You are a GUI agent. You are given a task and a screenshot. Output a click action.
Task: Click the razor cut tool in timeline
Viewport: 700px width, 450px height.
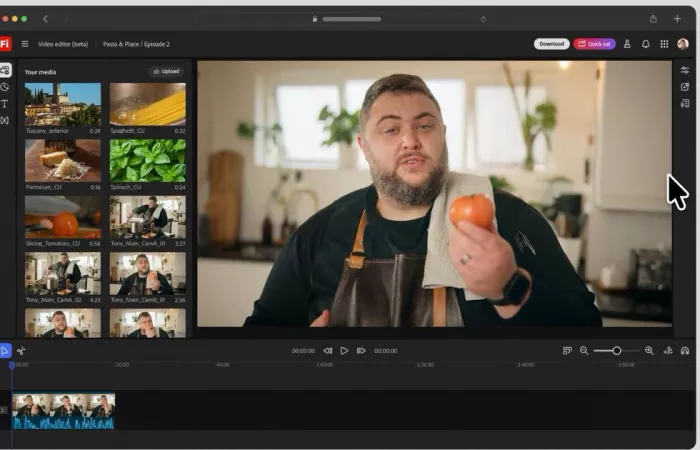tap(21, 351)
